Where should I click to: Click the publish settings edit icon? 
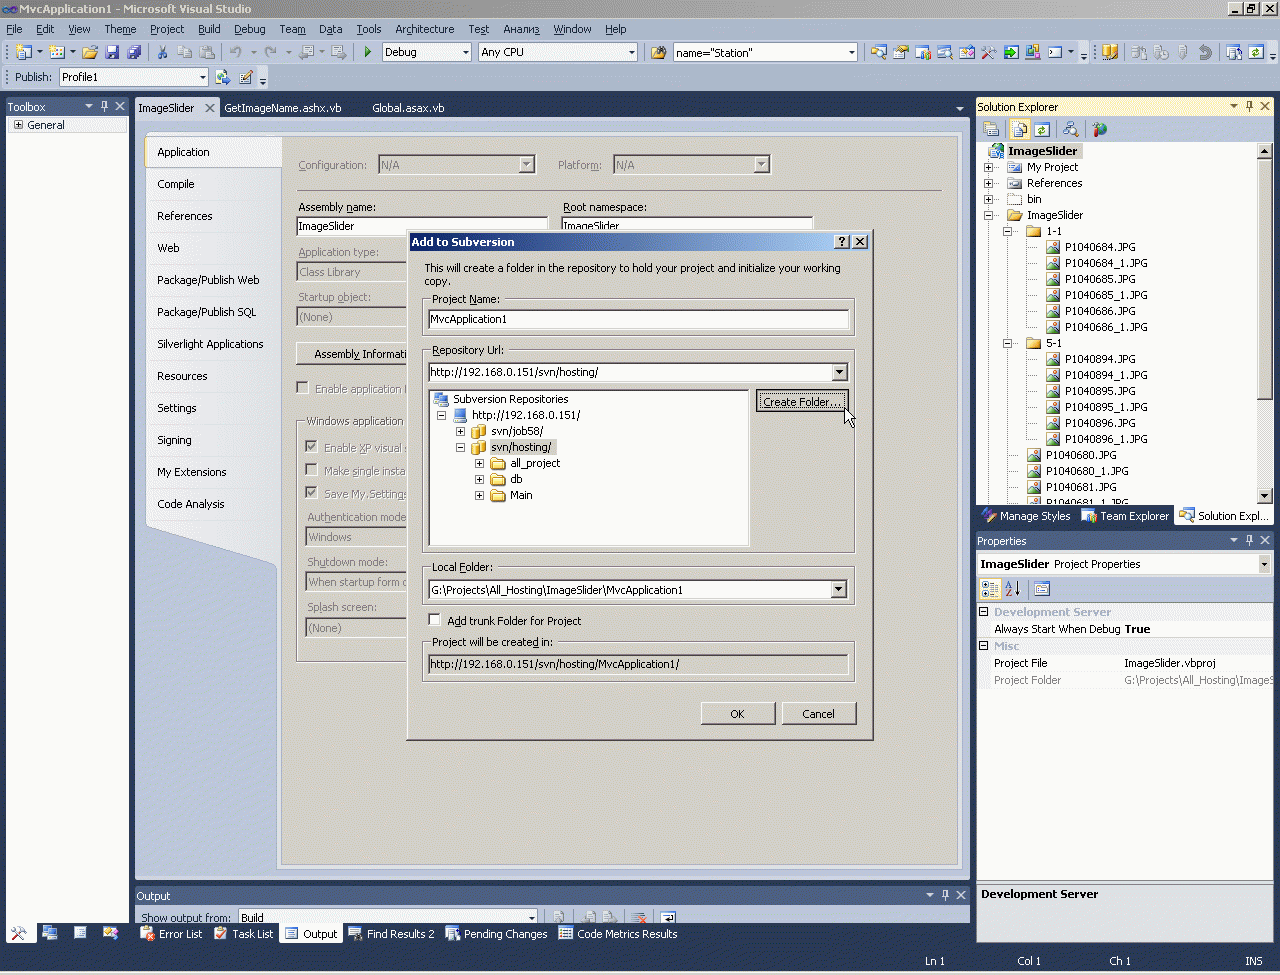point(246,77)
